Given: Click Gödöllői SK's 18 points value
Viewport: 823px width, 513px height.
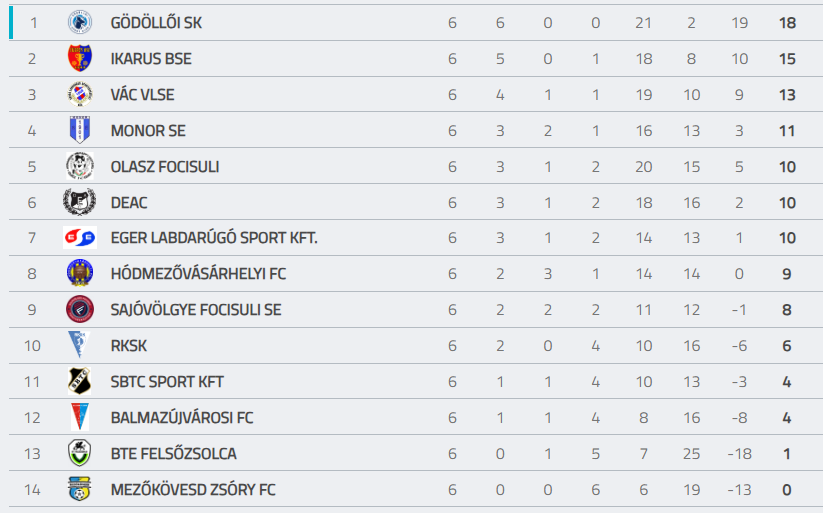Looking at the screenshot, I should [x=787, y=23].
